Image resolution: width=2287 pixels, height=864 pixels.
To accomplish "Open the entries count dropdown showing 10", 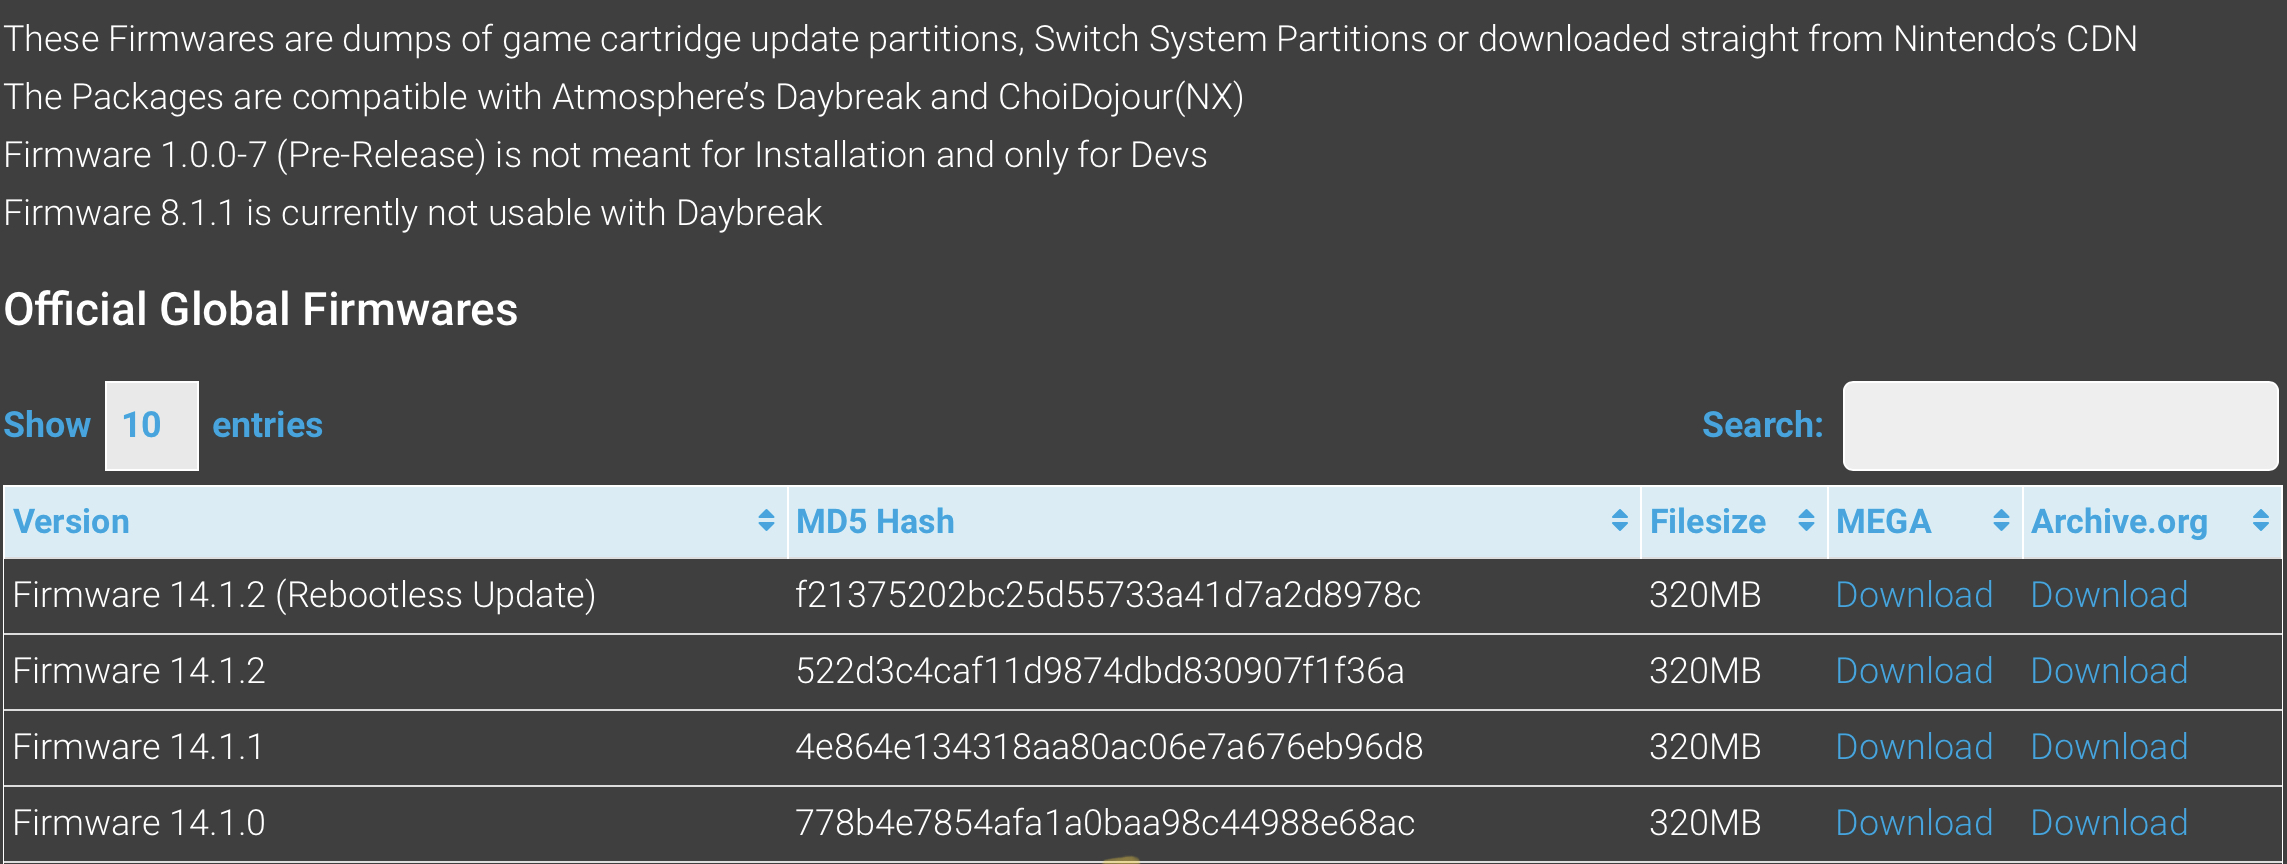I will point(152,426).
